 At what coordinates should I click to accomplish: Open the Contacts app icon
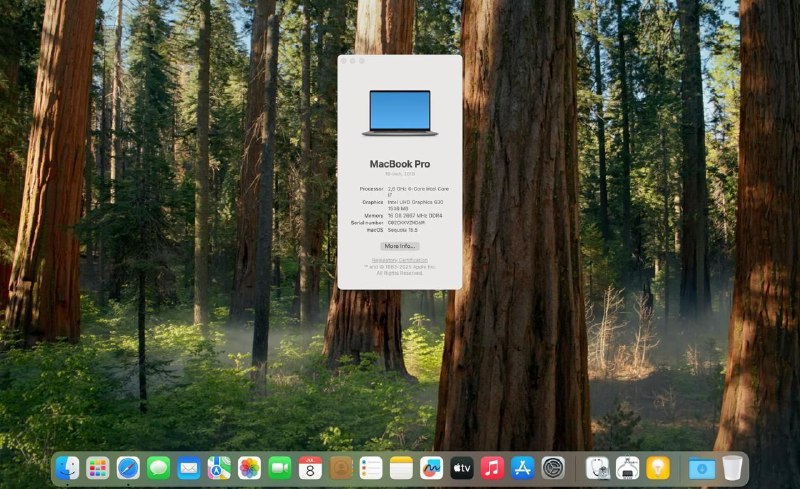(x=341, y=468)
